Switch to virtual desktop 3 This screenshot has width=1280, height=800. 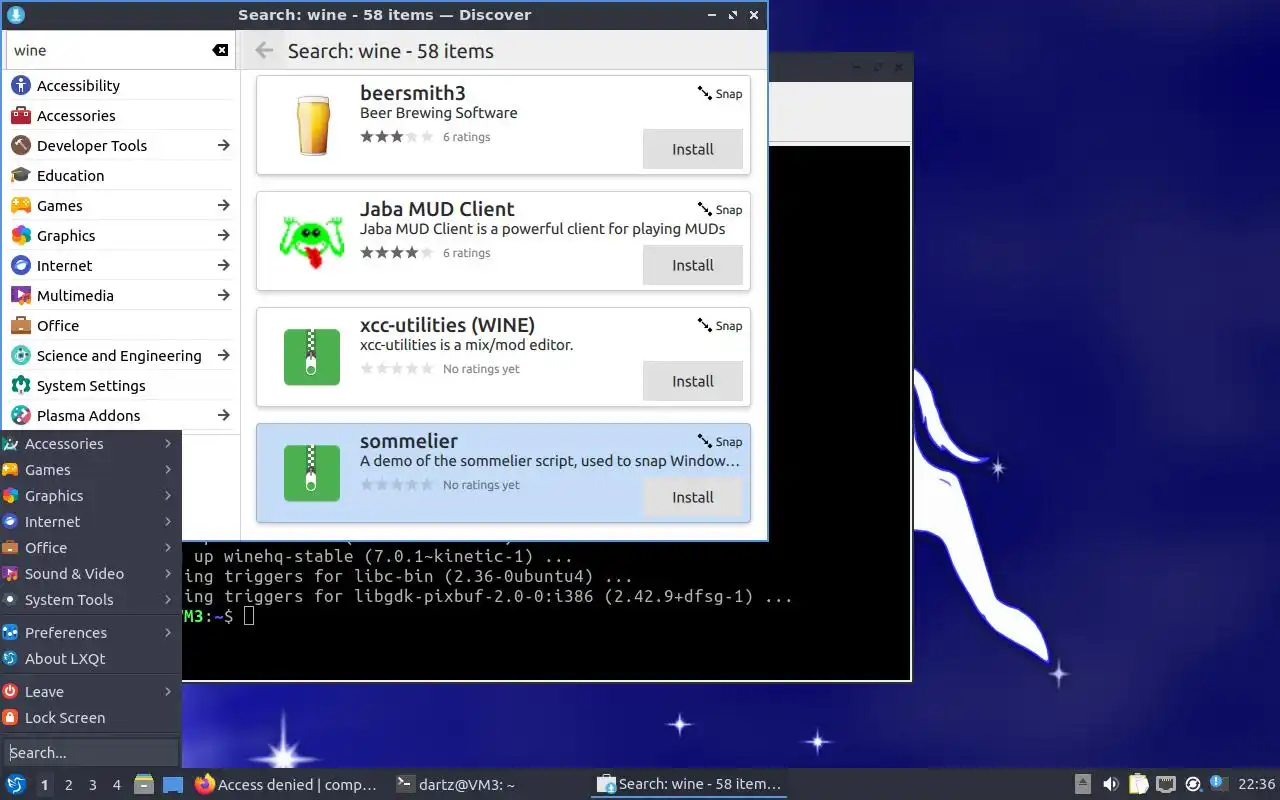tap(92, 785)
